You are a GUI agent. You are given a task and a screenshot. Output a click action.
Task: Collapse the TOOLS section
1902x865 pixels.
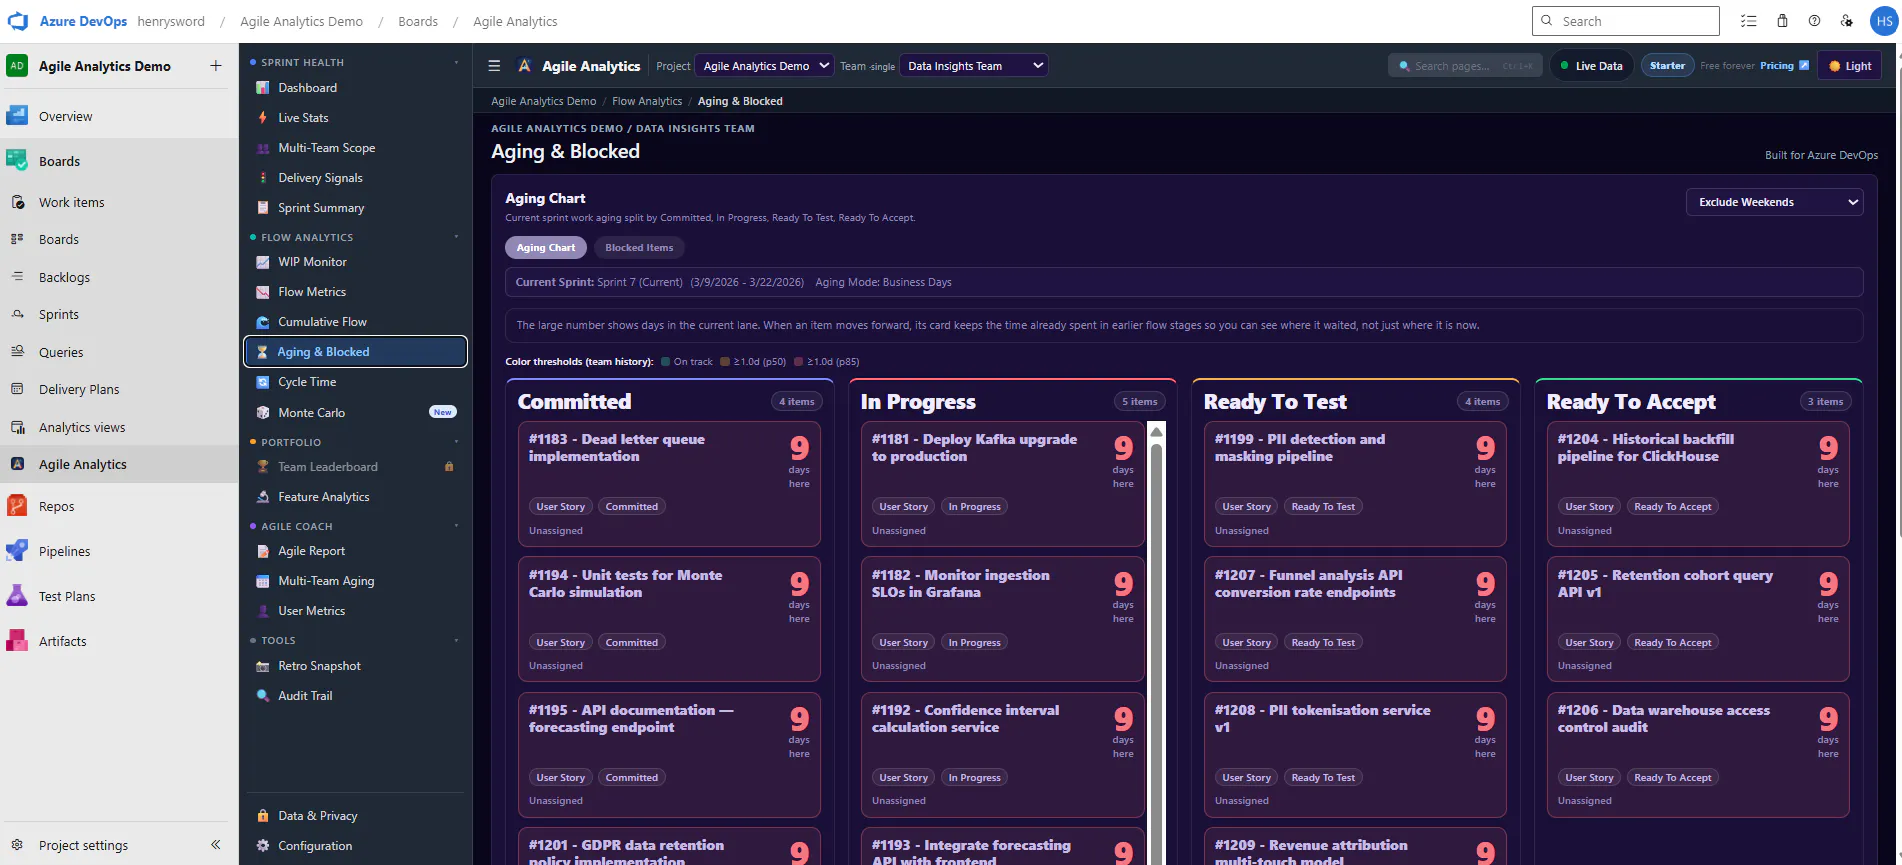pyautogui.click(x=456, y=640)
